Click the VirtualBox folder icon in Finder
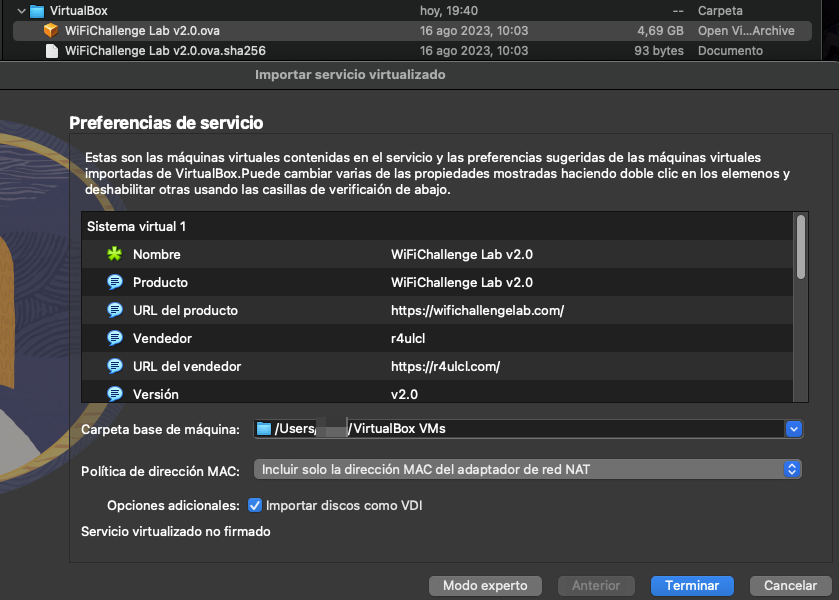 coord(37,11)
